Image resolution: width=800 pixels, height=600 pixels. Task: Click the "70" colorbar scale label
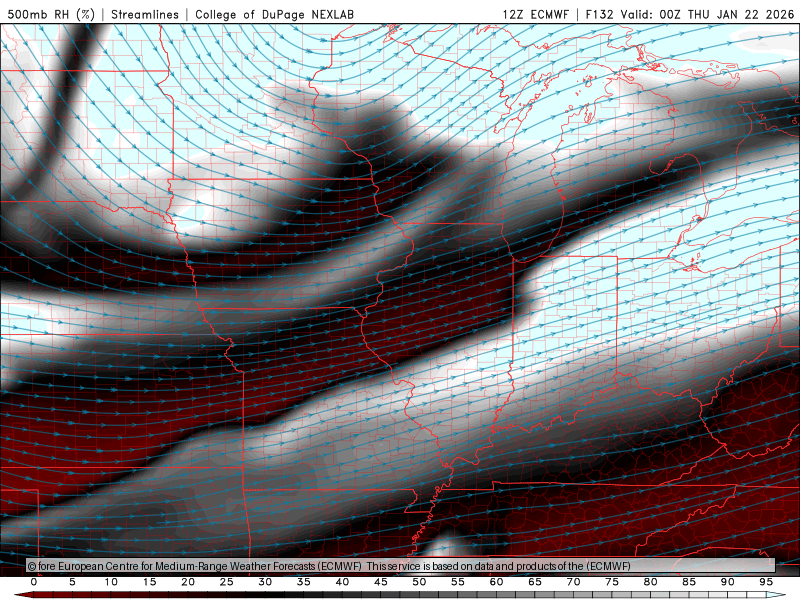(573, 582)
